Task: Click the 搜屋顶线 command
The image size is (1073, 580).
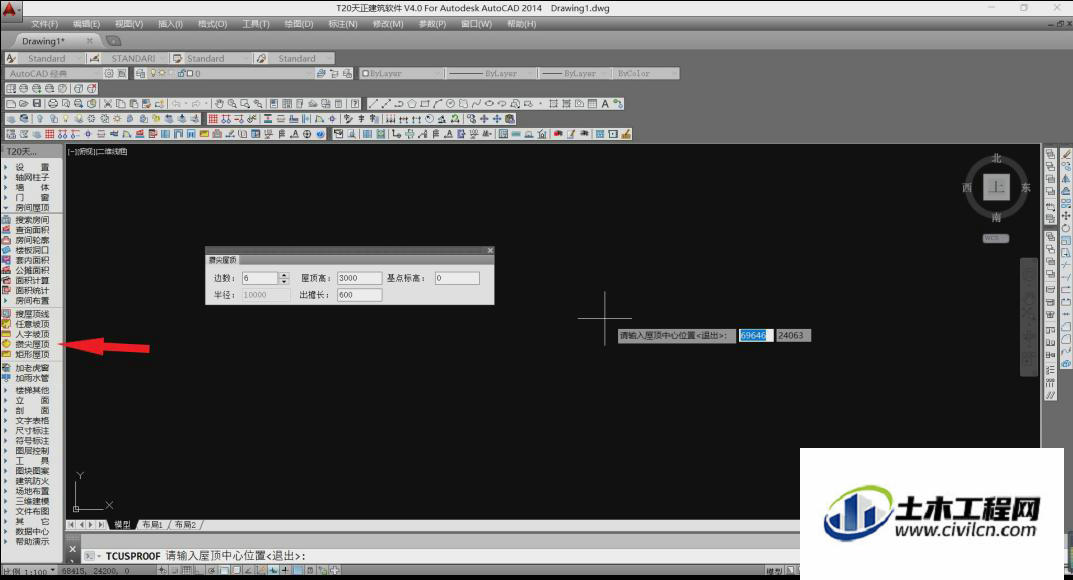Action: click(x=32, y=314)
